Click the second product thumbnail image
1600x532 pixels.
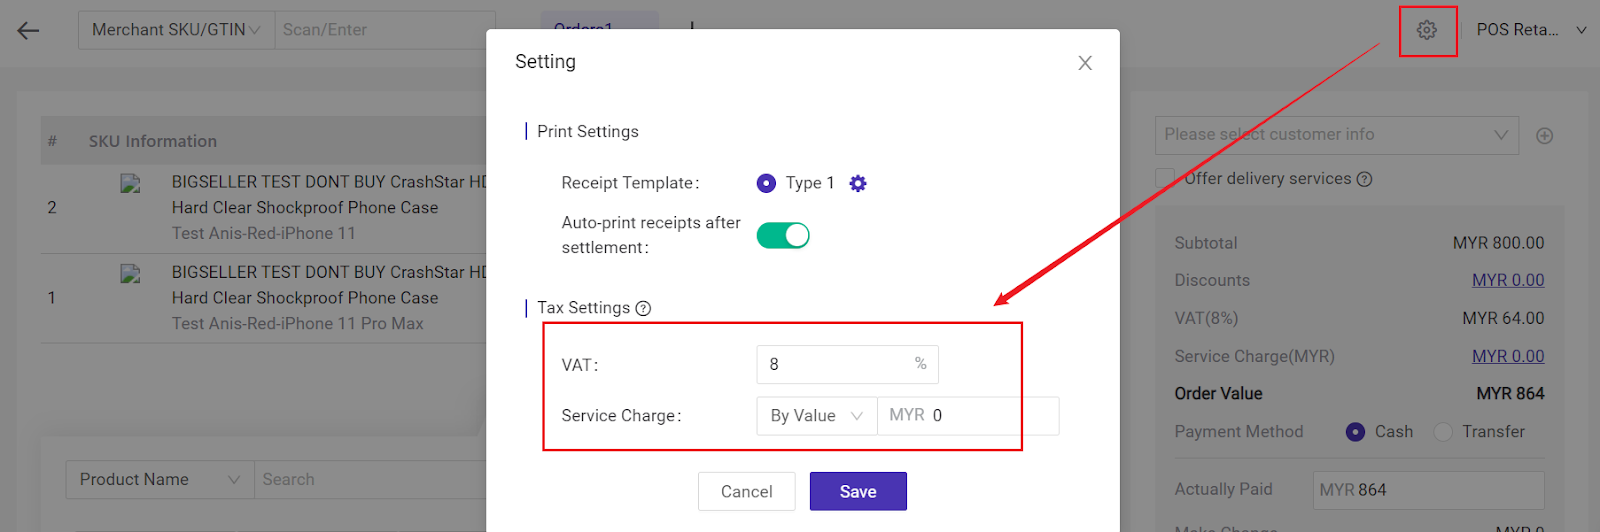click(x=130, y=274)
